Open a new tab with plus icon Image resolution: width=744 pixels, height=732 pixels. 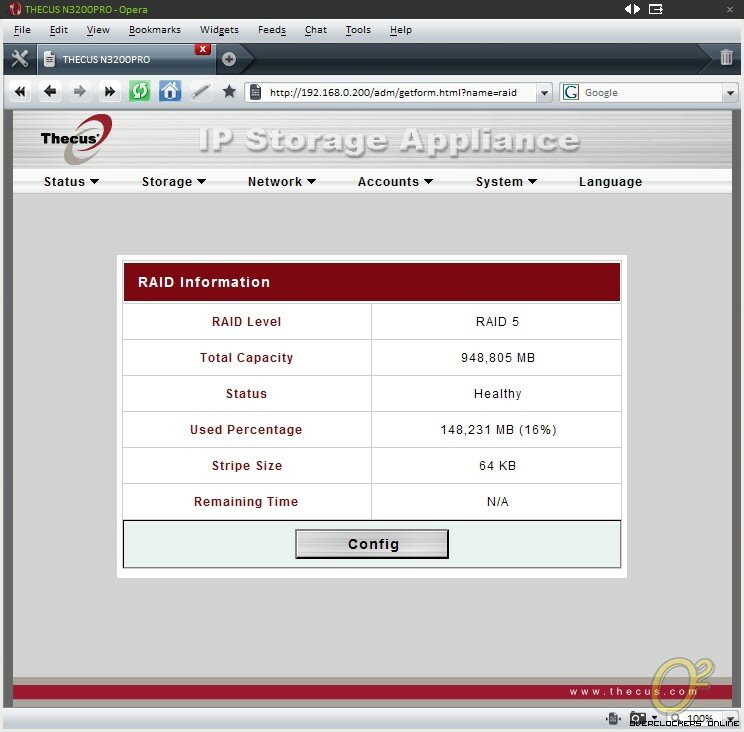pos(229,59)
